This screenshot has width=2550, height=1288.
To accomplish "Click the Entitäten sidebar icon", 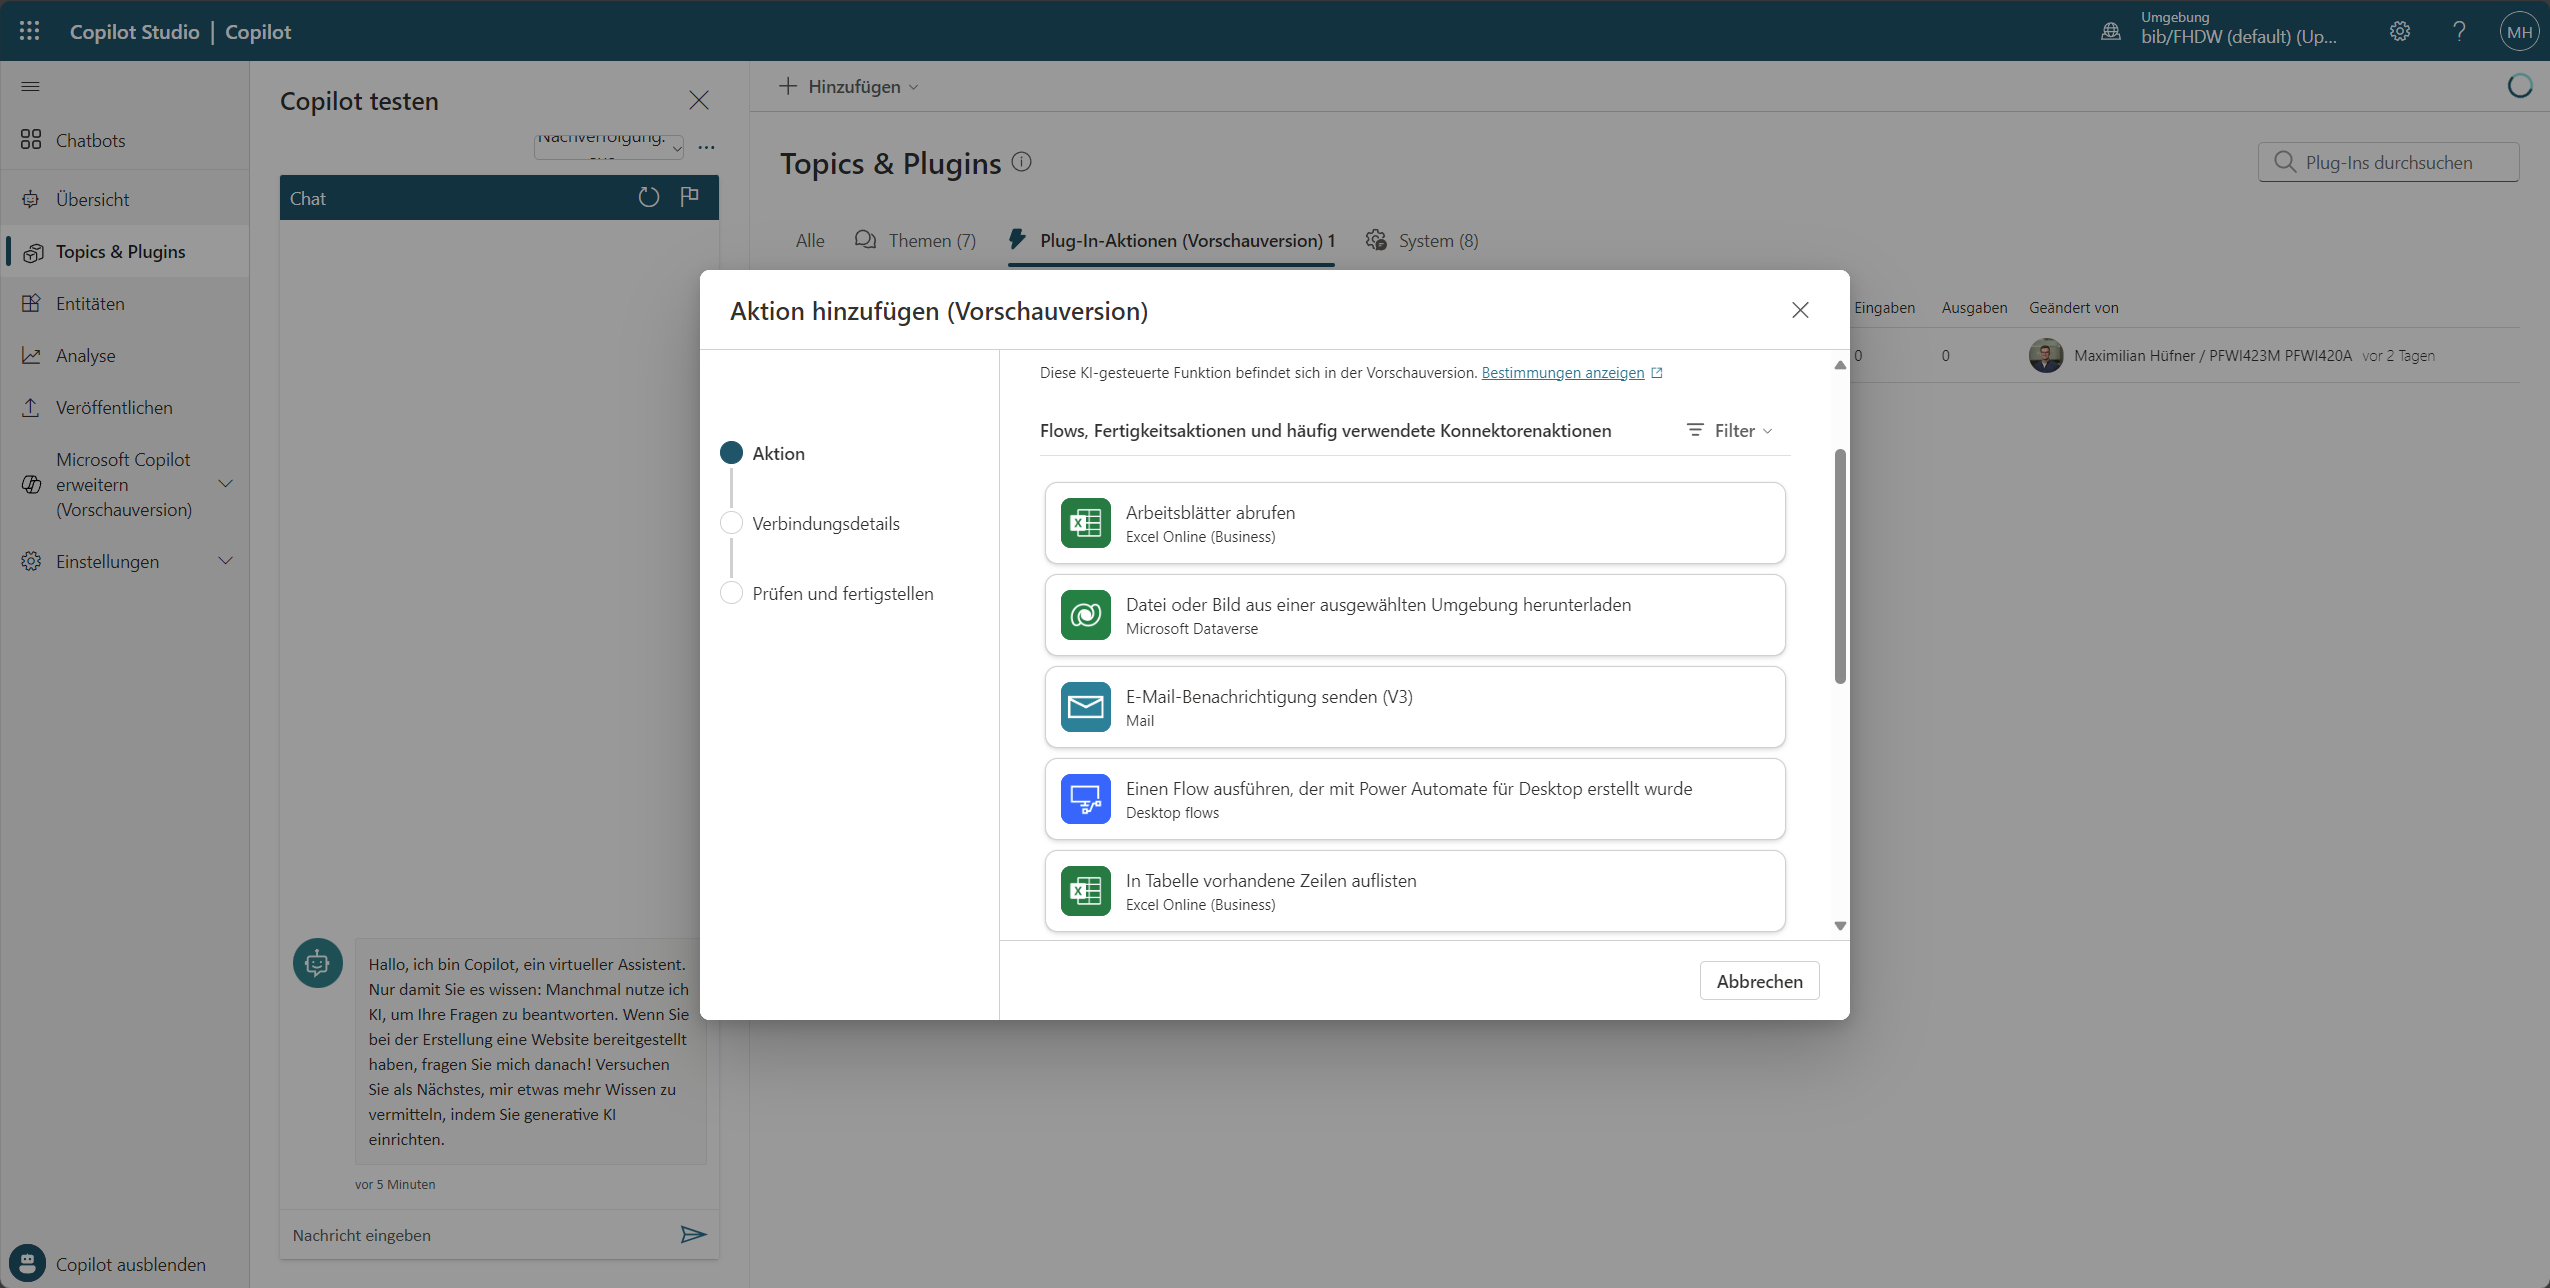I will (x=31, y=303).
